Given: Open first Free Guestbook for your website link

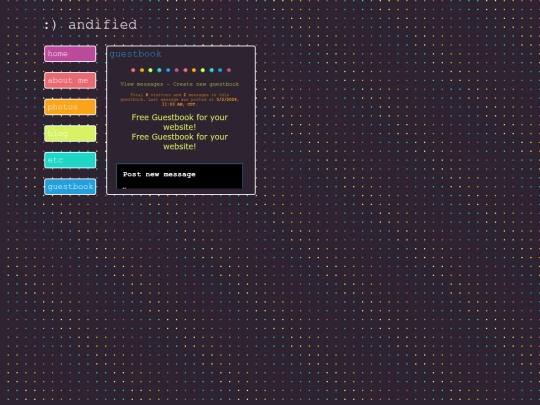Looking at the screenshot, I should tap(179, 122).
